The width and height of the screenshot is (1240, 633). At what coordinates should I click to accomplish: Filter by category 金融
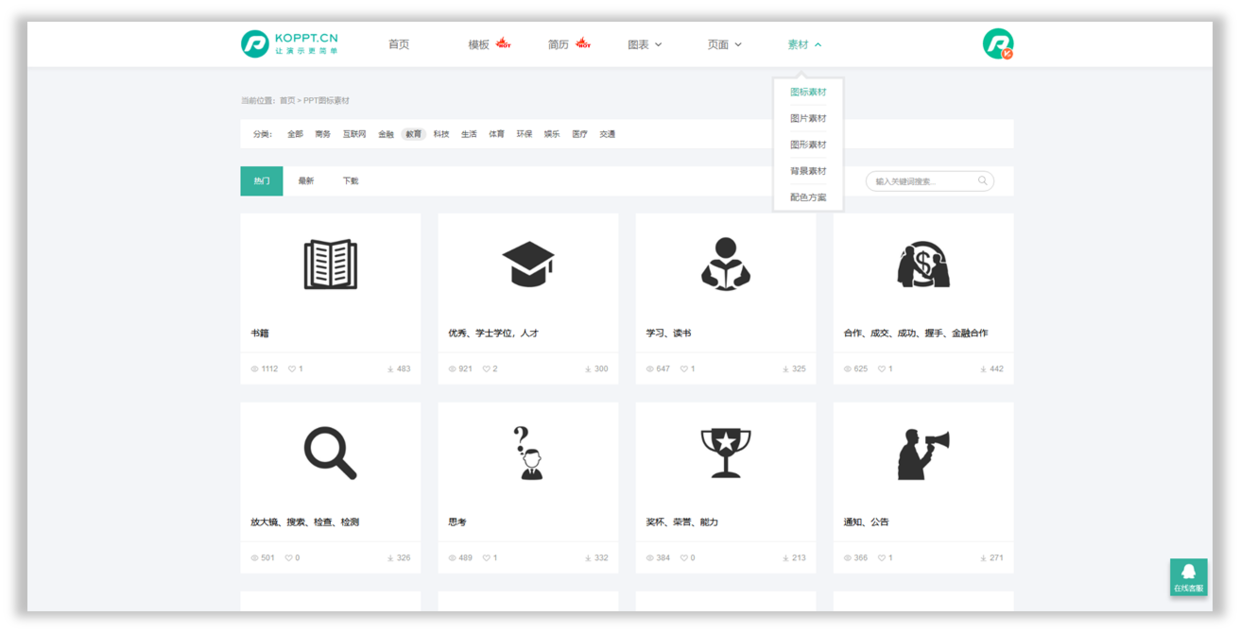386,134
